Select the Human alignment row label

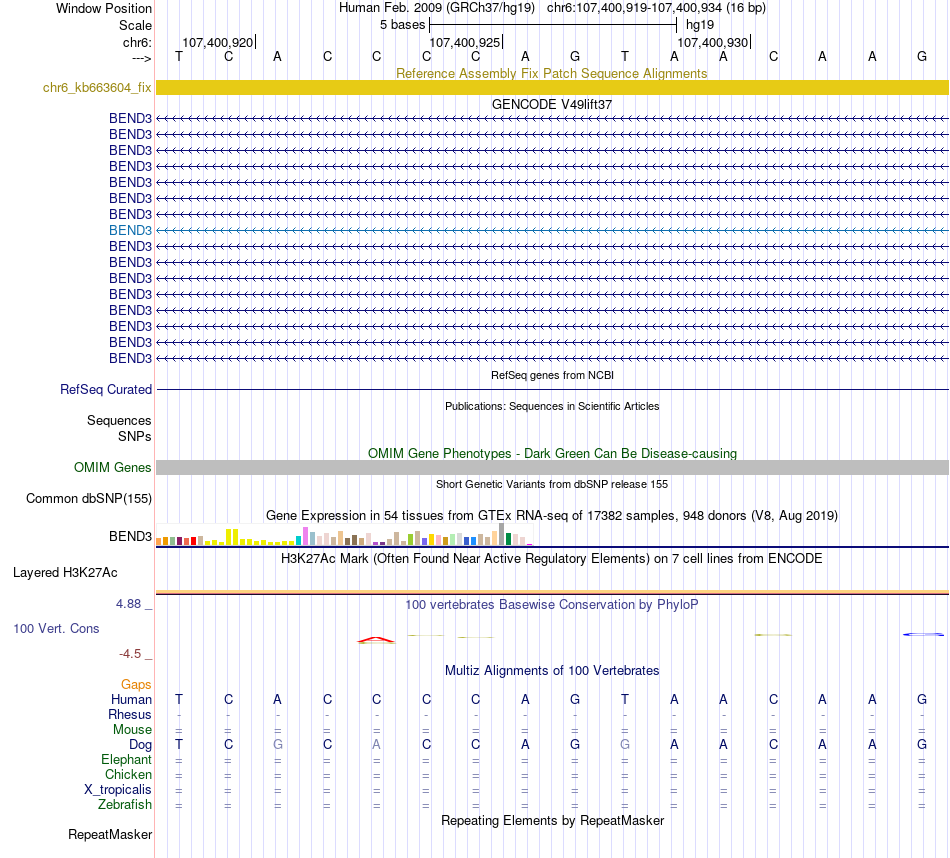point(131,699)
